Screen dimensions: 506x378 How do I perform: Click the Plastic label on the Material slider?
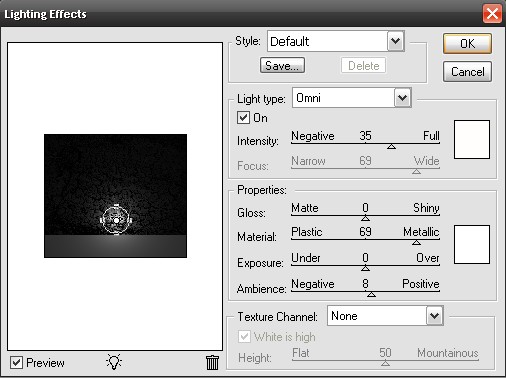(307, 232)
